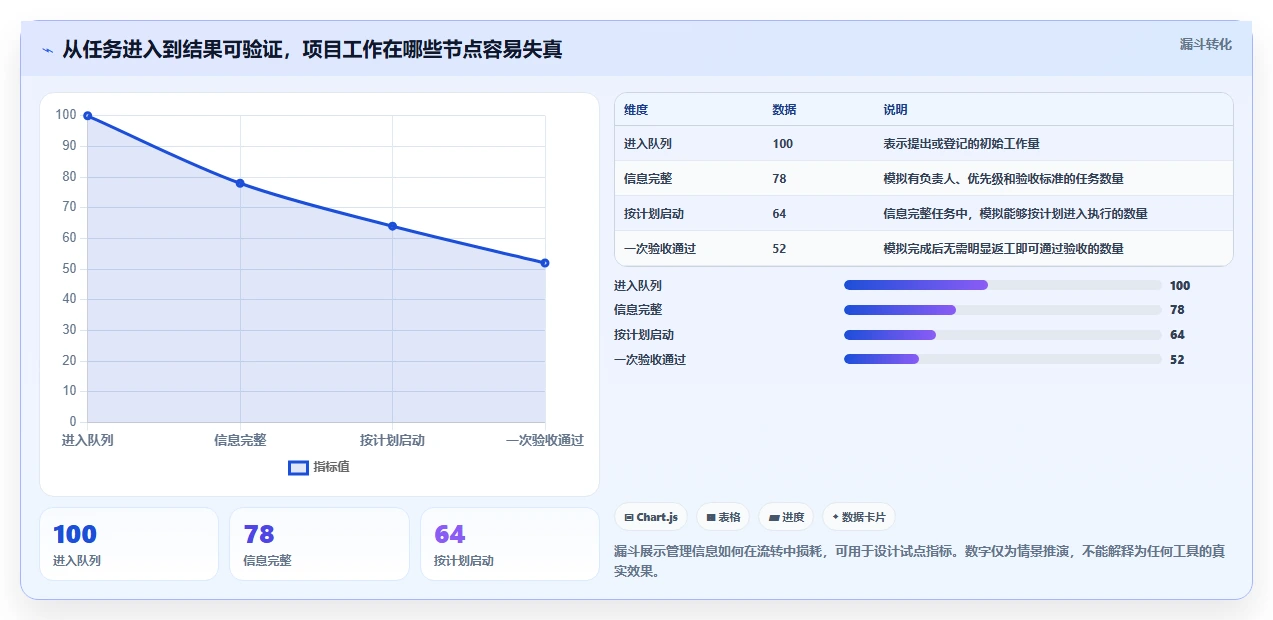Click x-axis label 一次验收通过
The width and height of the screenshot is (1273, 620).
[x=545, y=440]
